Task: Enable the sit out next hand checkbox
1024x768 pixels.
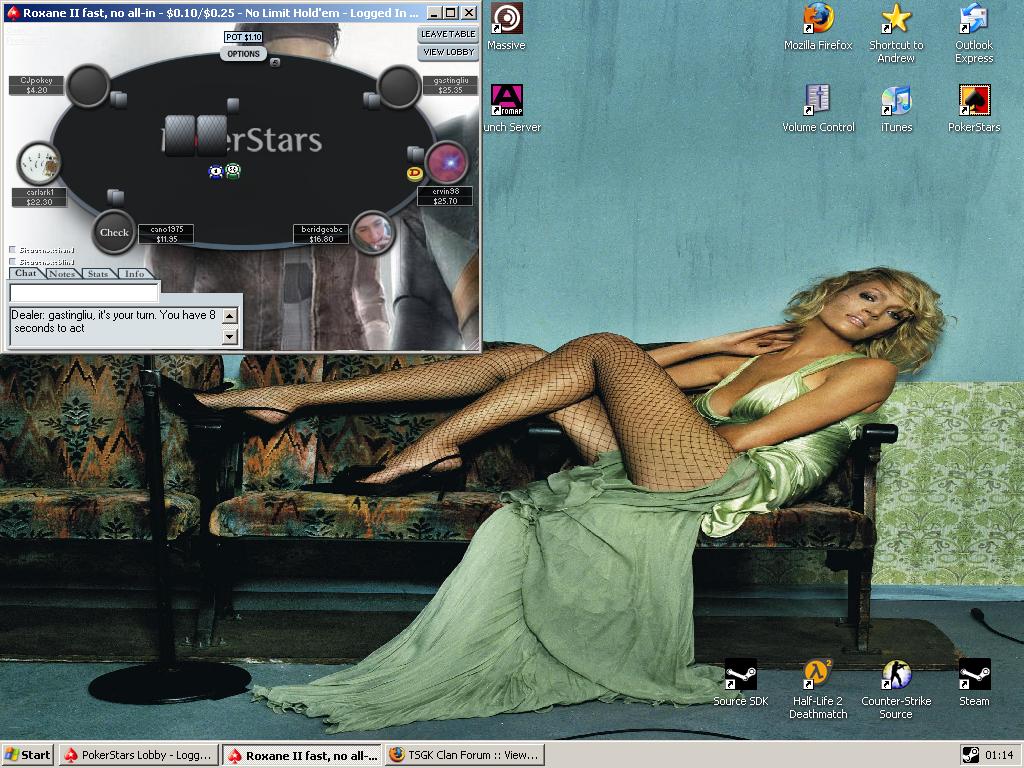Action: click(x=12, y=250)
